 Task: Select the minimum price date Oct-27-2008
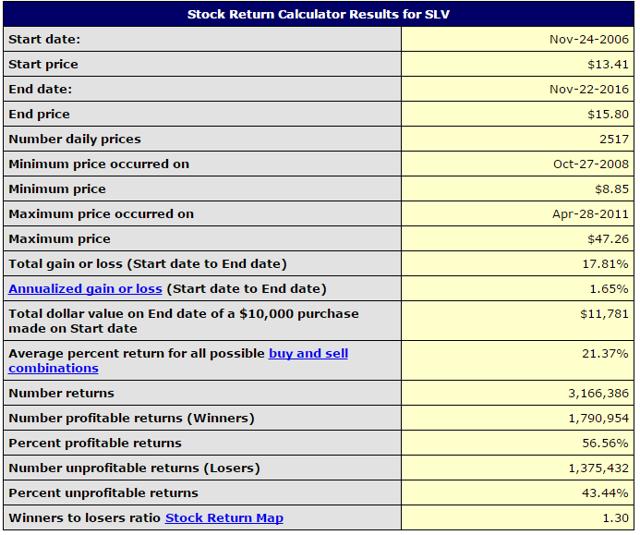click(x=591, y=164)
